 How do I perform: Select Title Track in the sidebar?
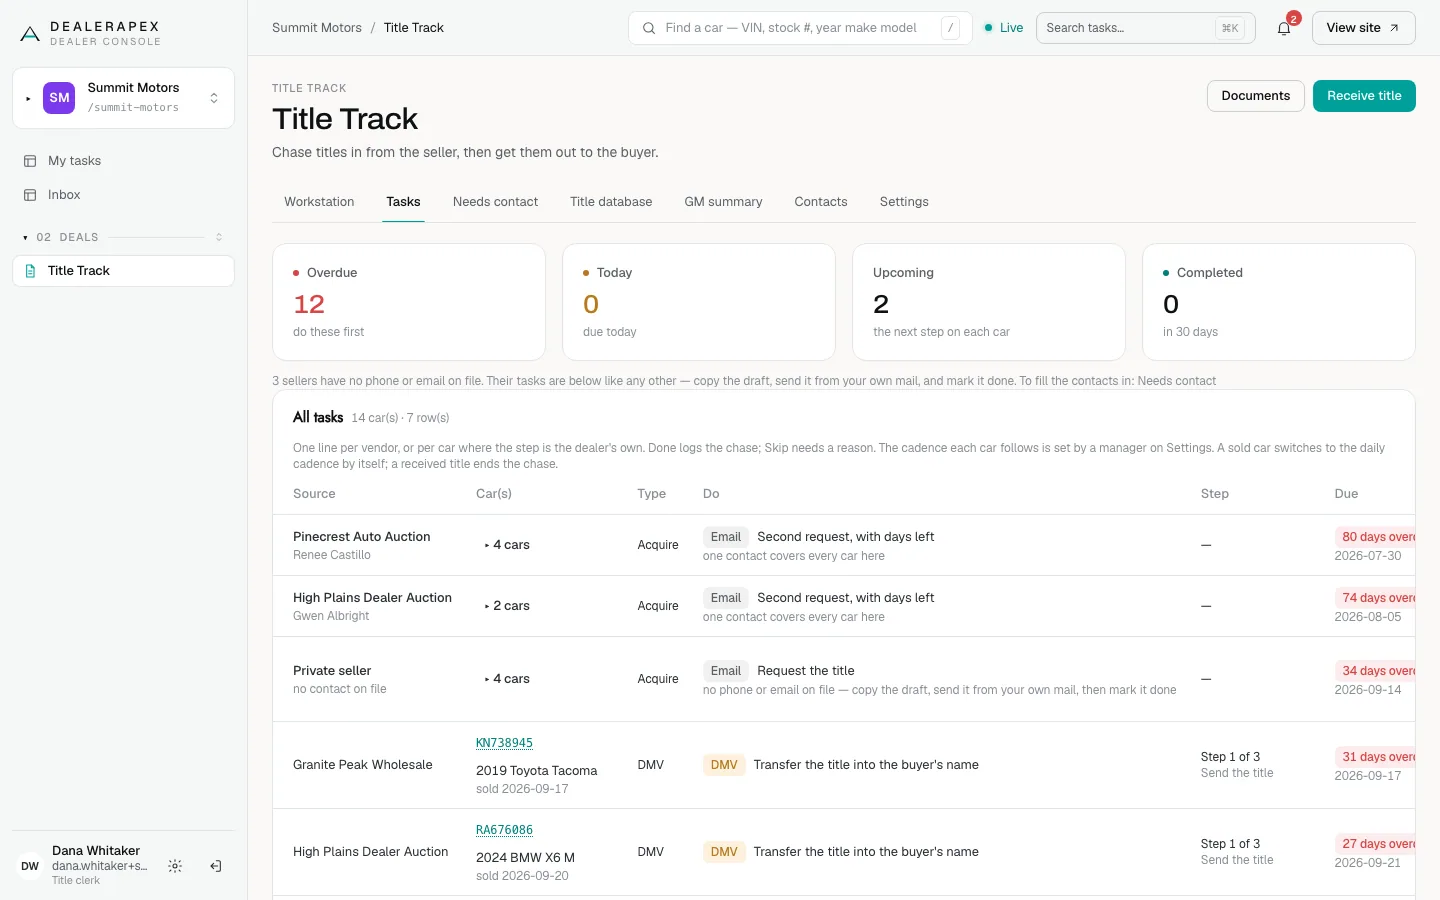click(x=123, y=271)
